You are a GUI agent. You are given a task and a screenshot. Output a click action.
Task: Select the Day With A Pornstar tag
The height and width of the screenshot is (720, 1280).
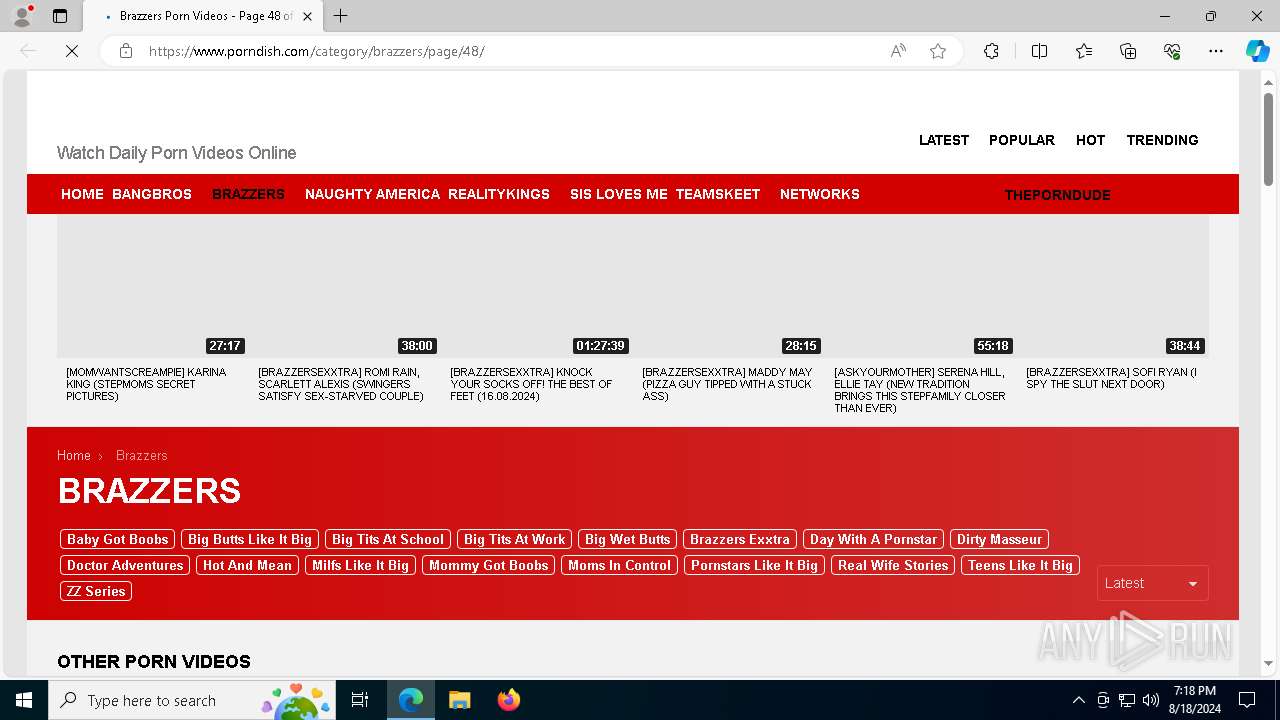pos(873,539)
